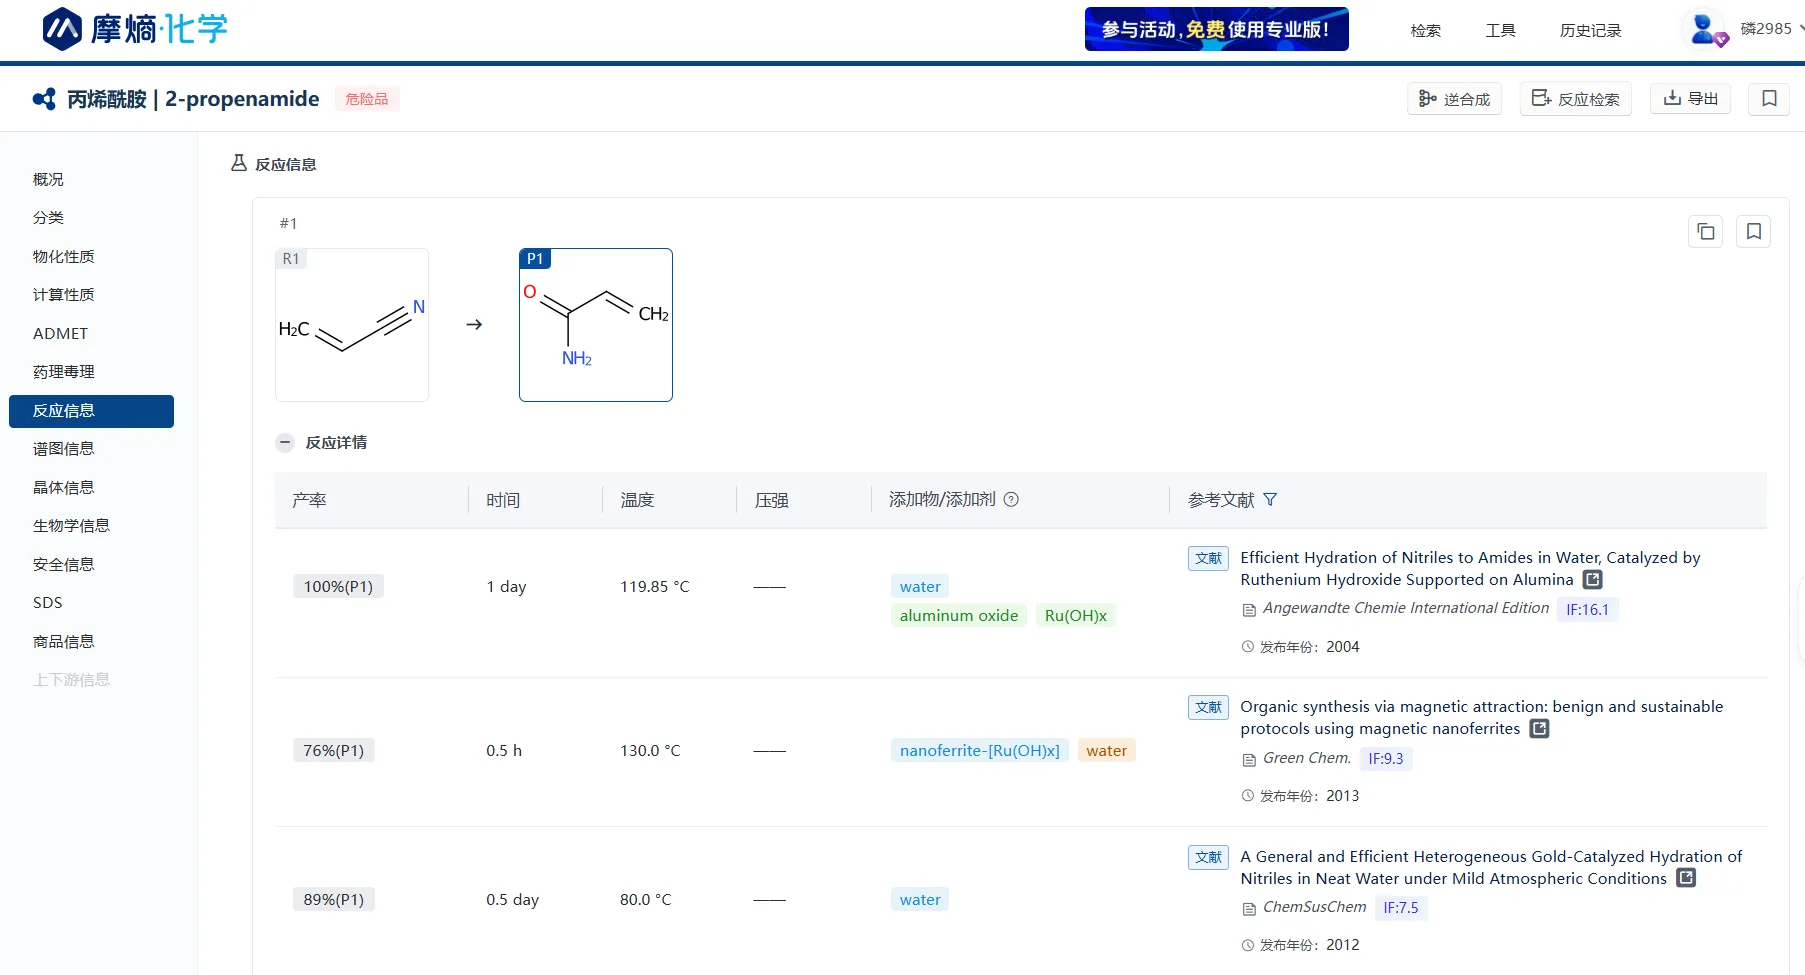The height and width of the screenshot is (975, 1805).
Task: Click the user avatar icon
Action: pos(1705,29)
